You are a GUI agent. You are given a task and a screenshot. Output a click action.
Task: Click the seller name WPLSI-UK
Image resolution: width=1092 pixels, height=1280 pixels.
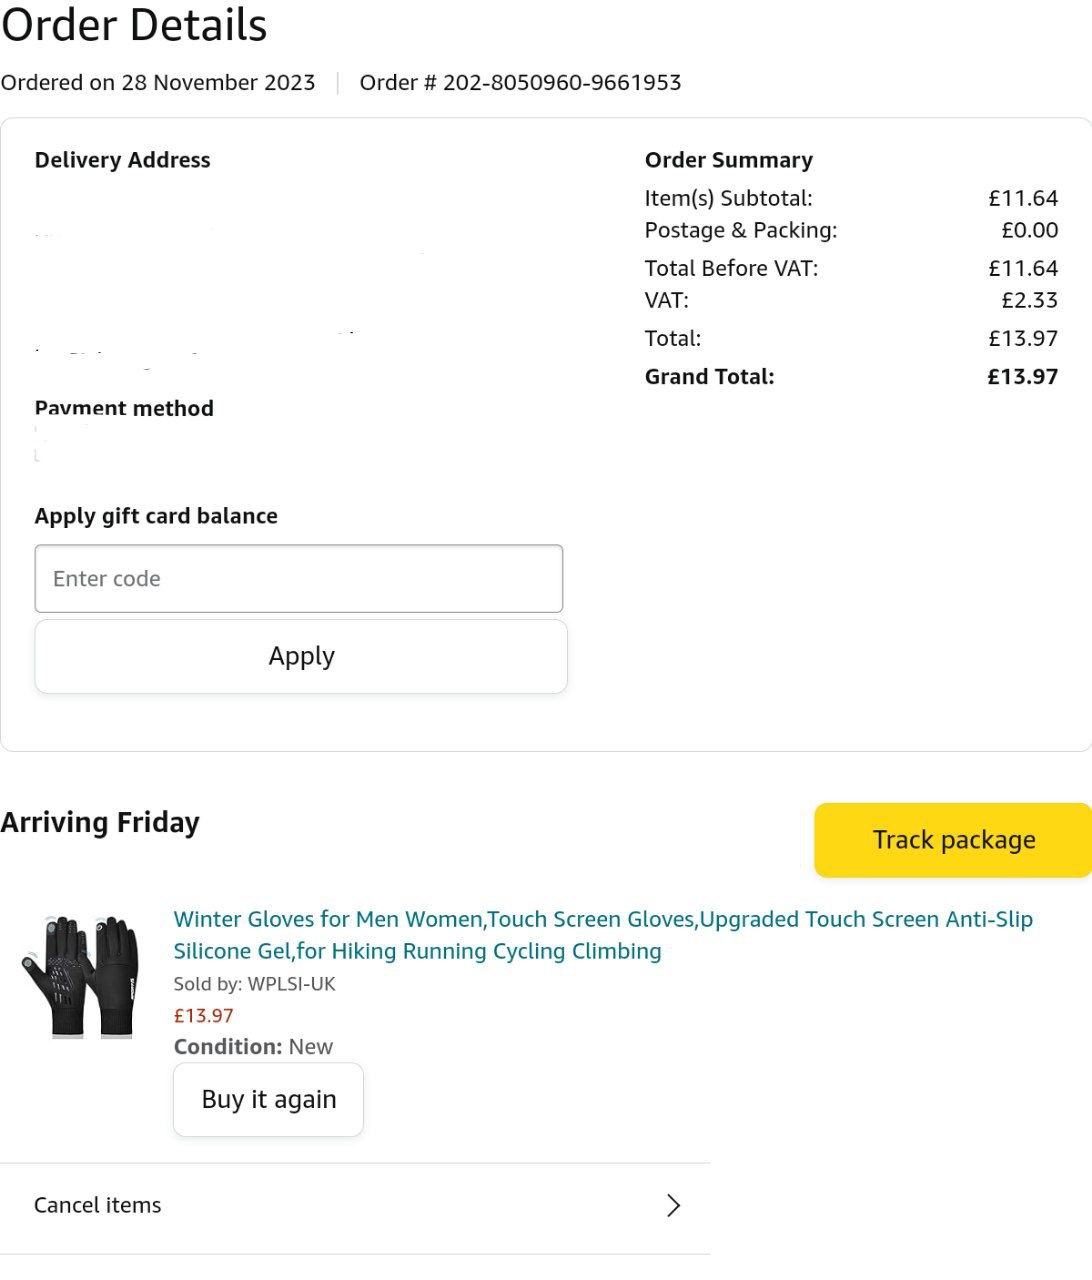coord(291,984)
